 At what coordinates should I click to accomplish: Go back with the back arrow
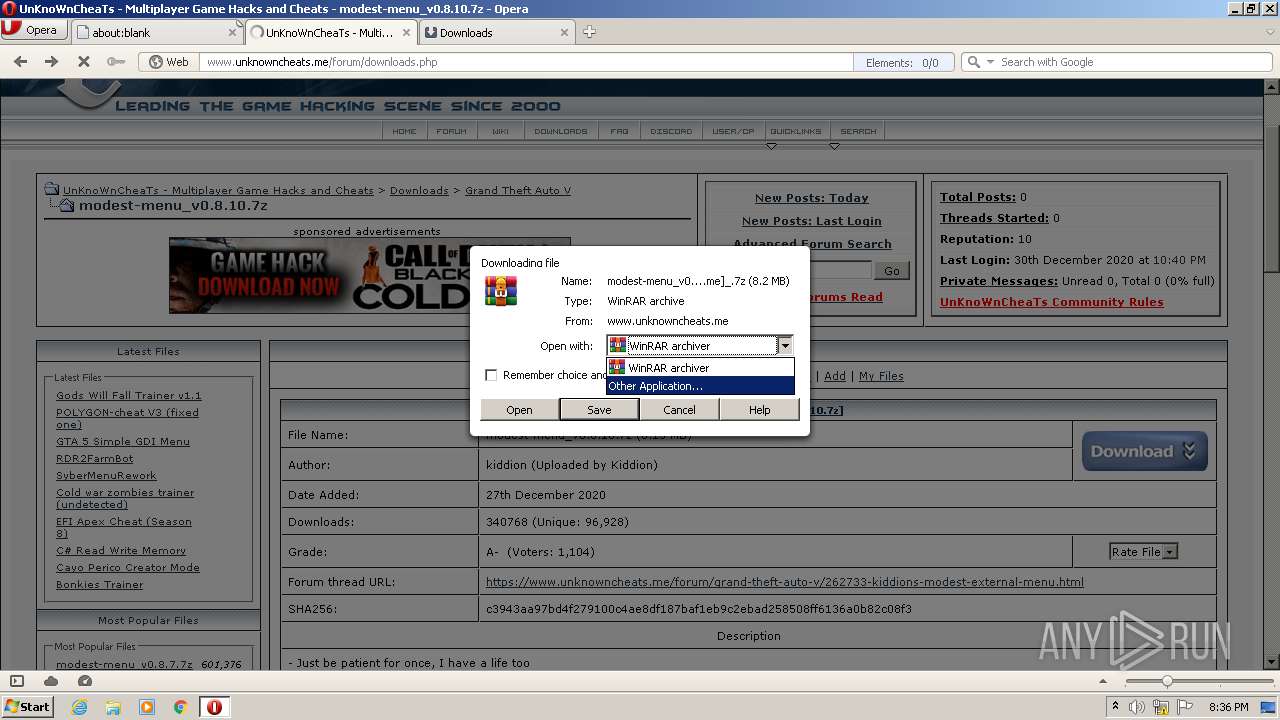pyautogui.click(x=20, y=62)
